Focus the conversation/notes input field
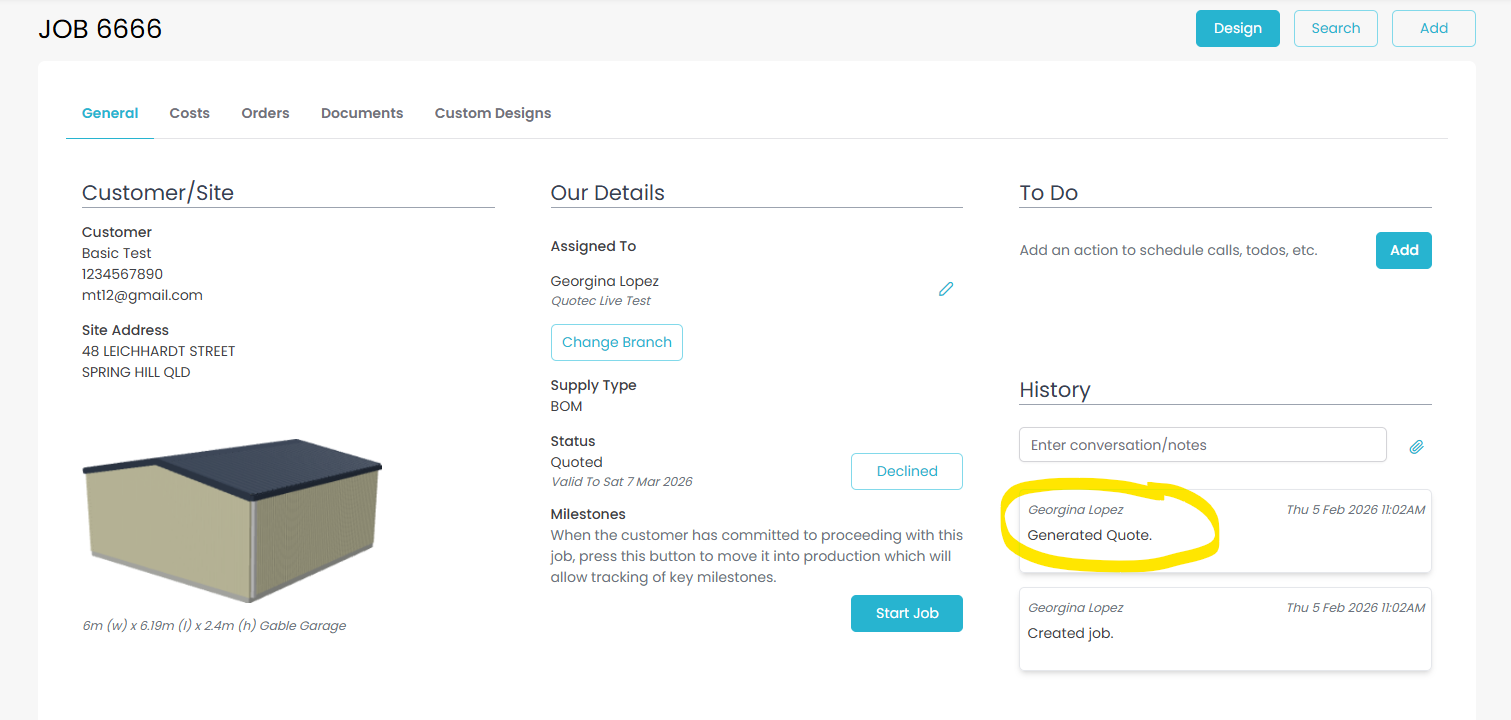Screen dimensions: 1511x720 [1202, 445]
